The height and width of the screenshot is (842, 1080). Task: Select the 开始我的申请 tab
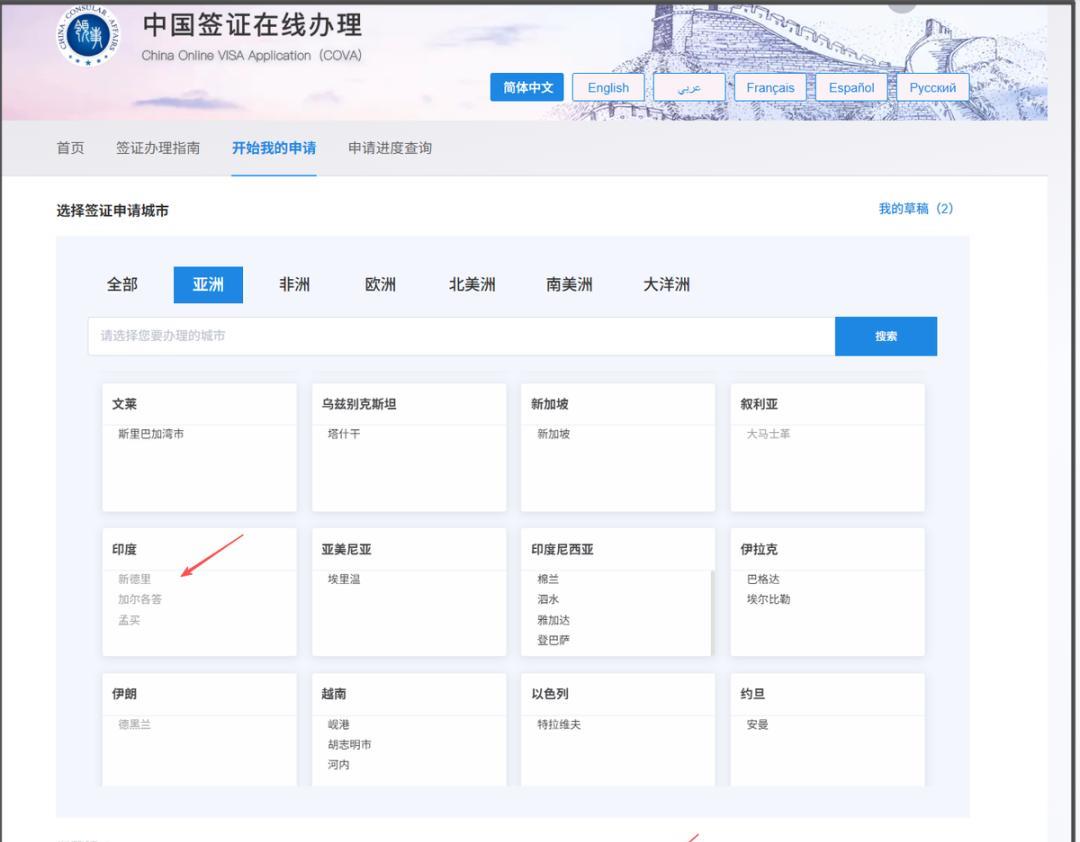click(274, 148)
